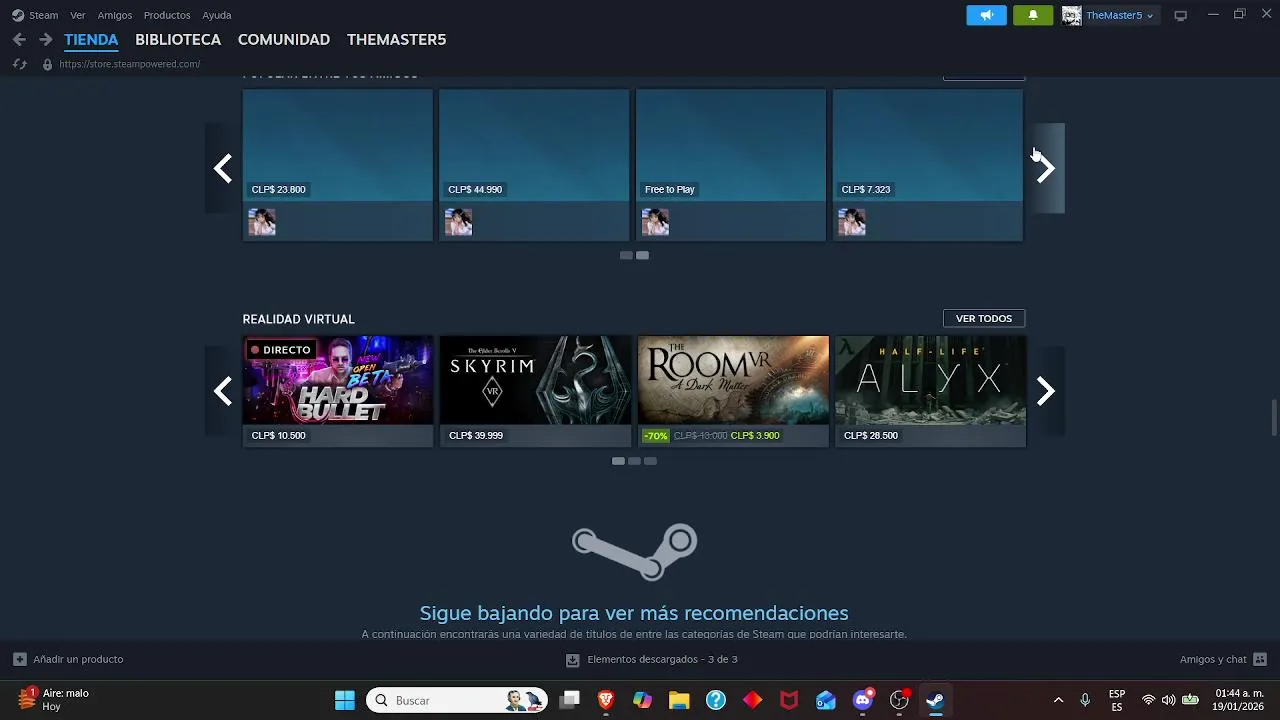Screen dimensions: 1280x720
Task: Open the Ayuda menu
Action: 217,15
